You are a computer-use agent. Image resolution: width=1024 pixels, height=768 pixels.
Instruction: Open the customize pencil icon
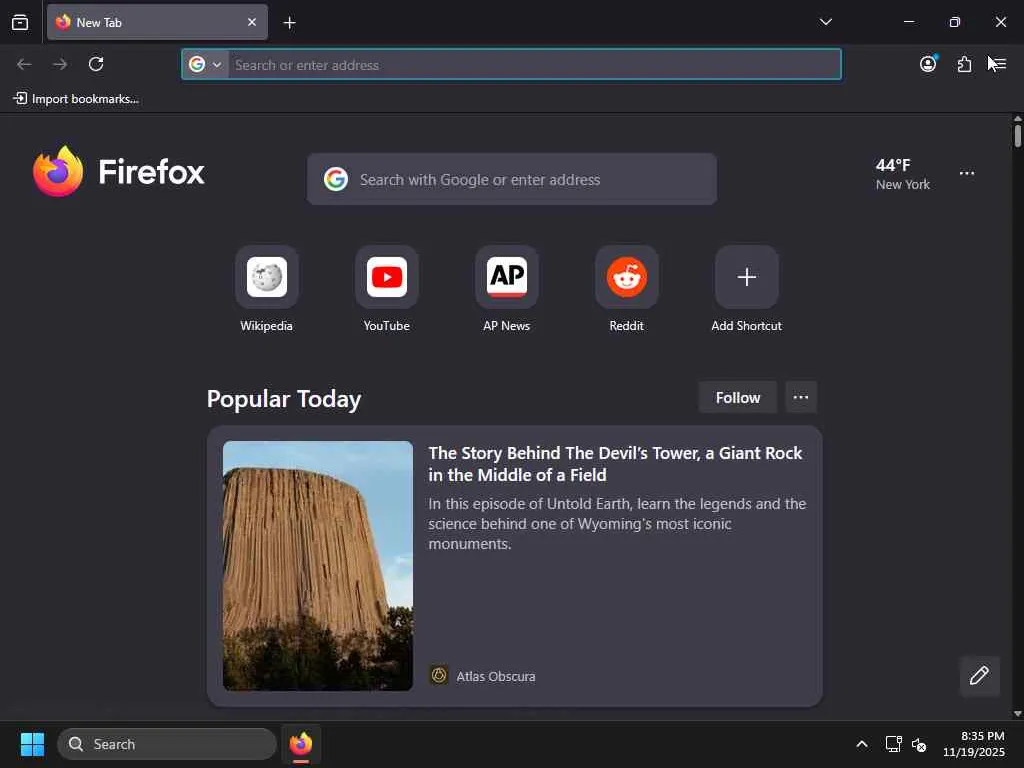point(979,676)
